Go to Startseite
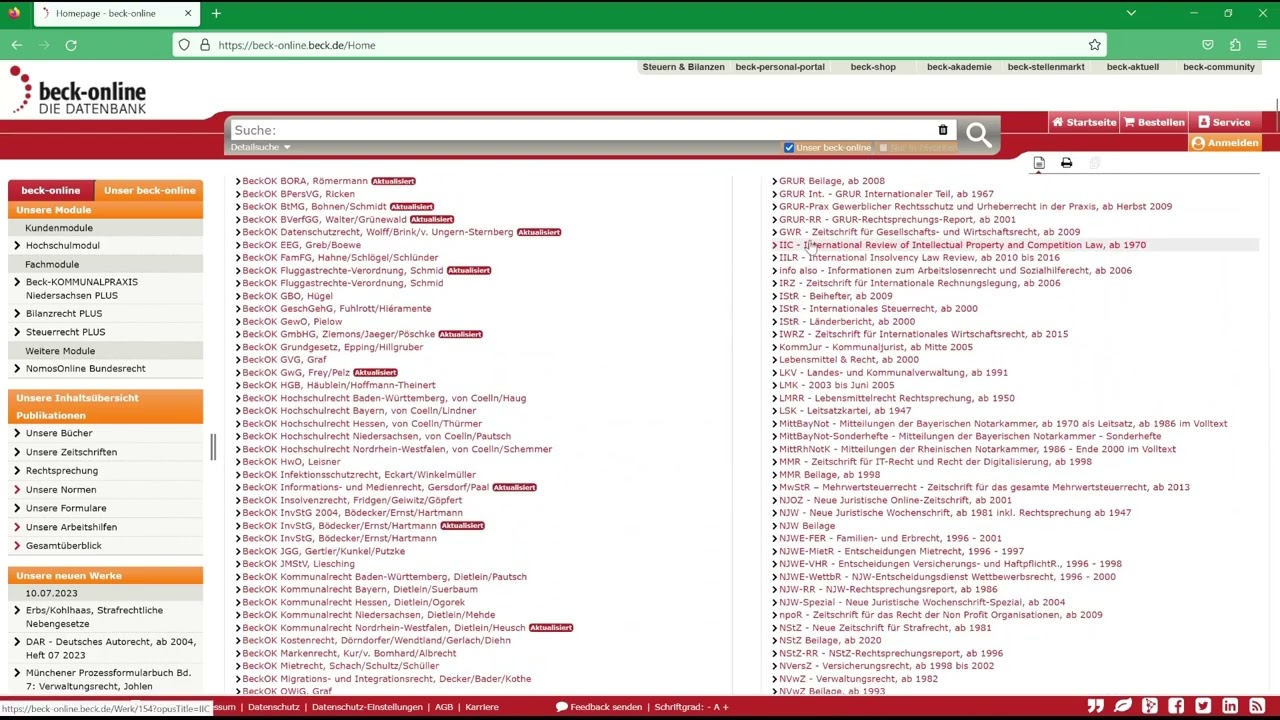This screenshot has height=720, width=1280. tap(1084, 122)
